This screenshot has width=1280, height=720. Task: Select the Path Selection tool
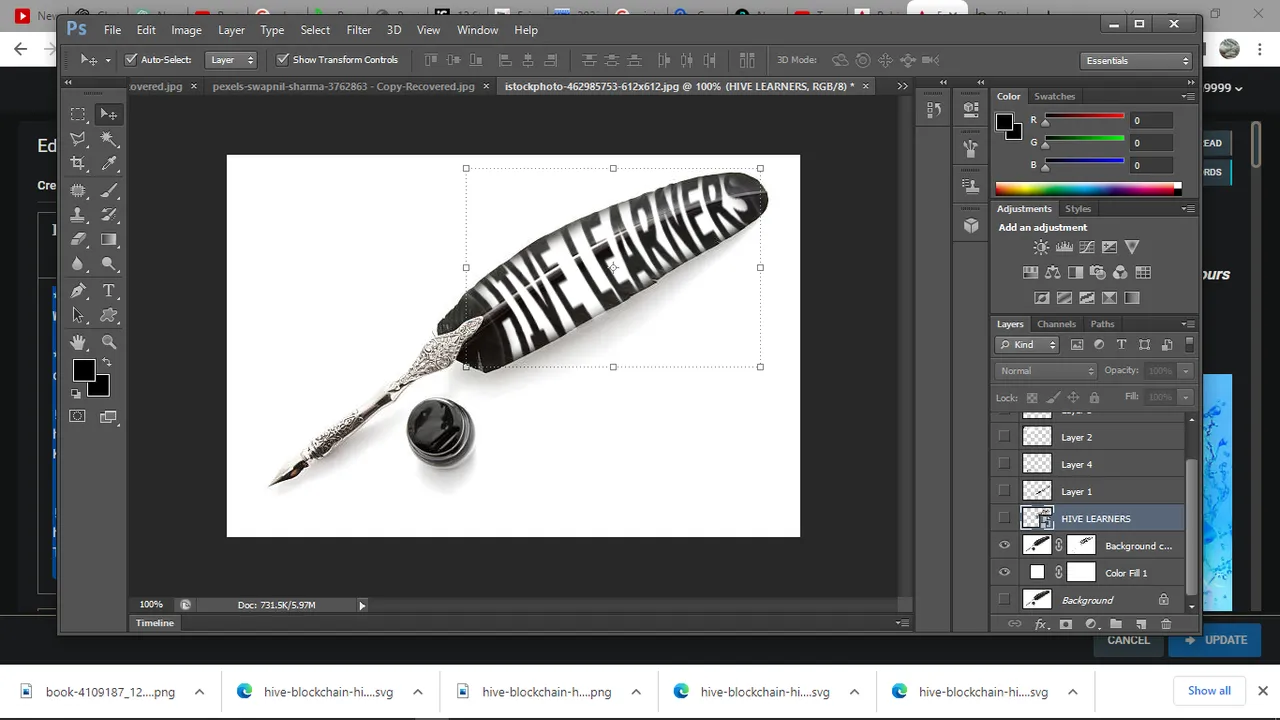(78, 316)
